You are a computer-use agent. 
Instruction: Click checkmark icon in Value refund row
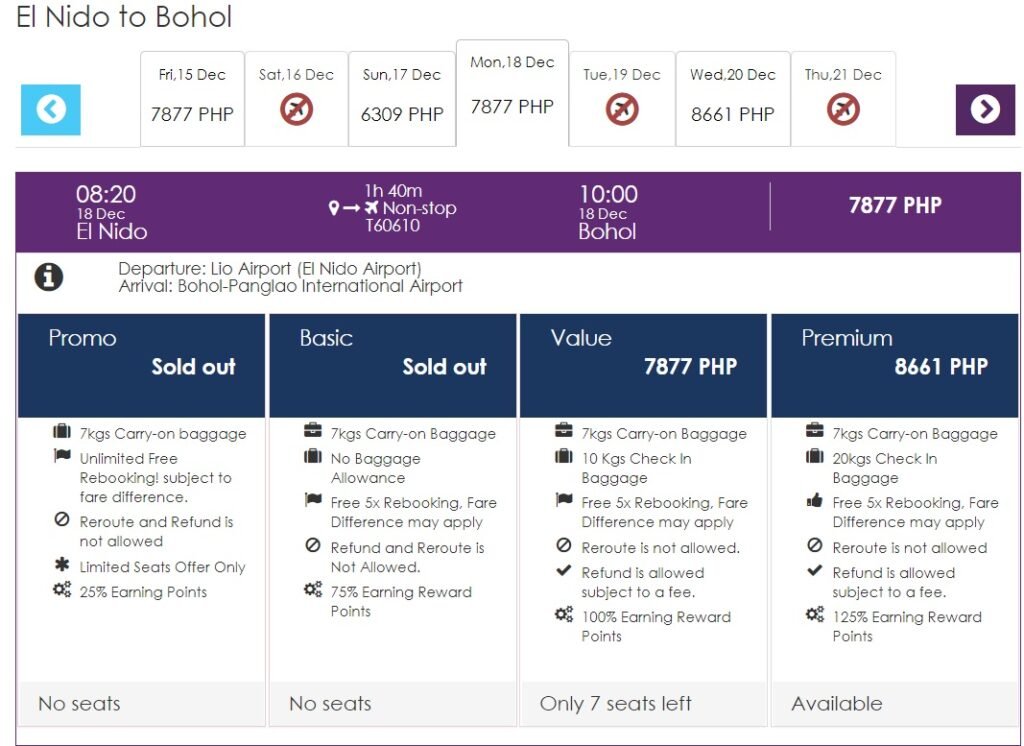(563, 570)
